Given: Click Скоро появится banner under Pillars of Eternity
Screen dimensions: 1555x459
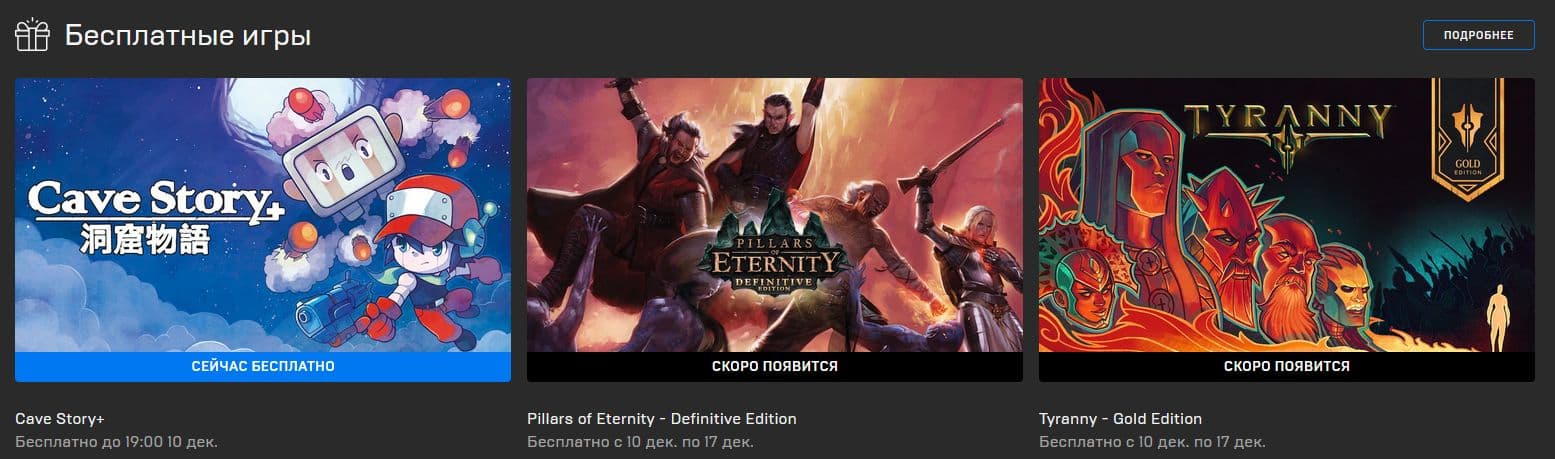Looking at the screenshot, I should [775, 367].
